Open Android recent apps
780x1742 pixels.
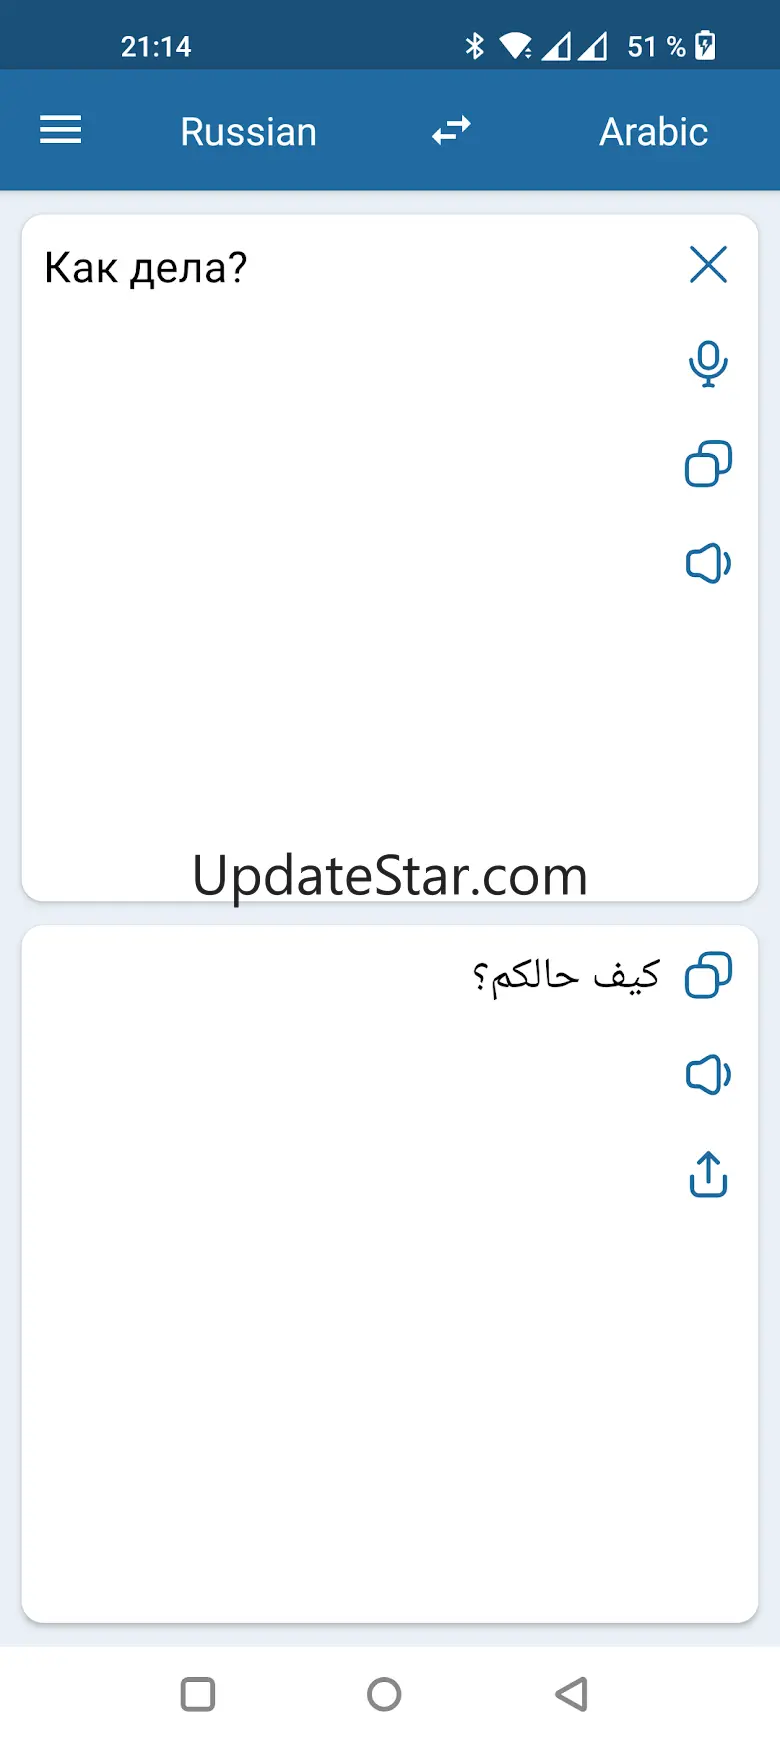pyautogui.click(x=198, y=1694)
